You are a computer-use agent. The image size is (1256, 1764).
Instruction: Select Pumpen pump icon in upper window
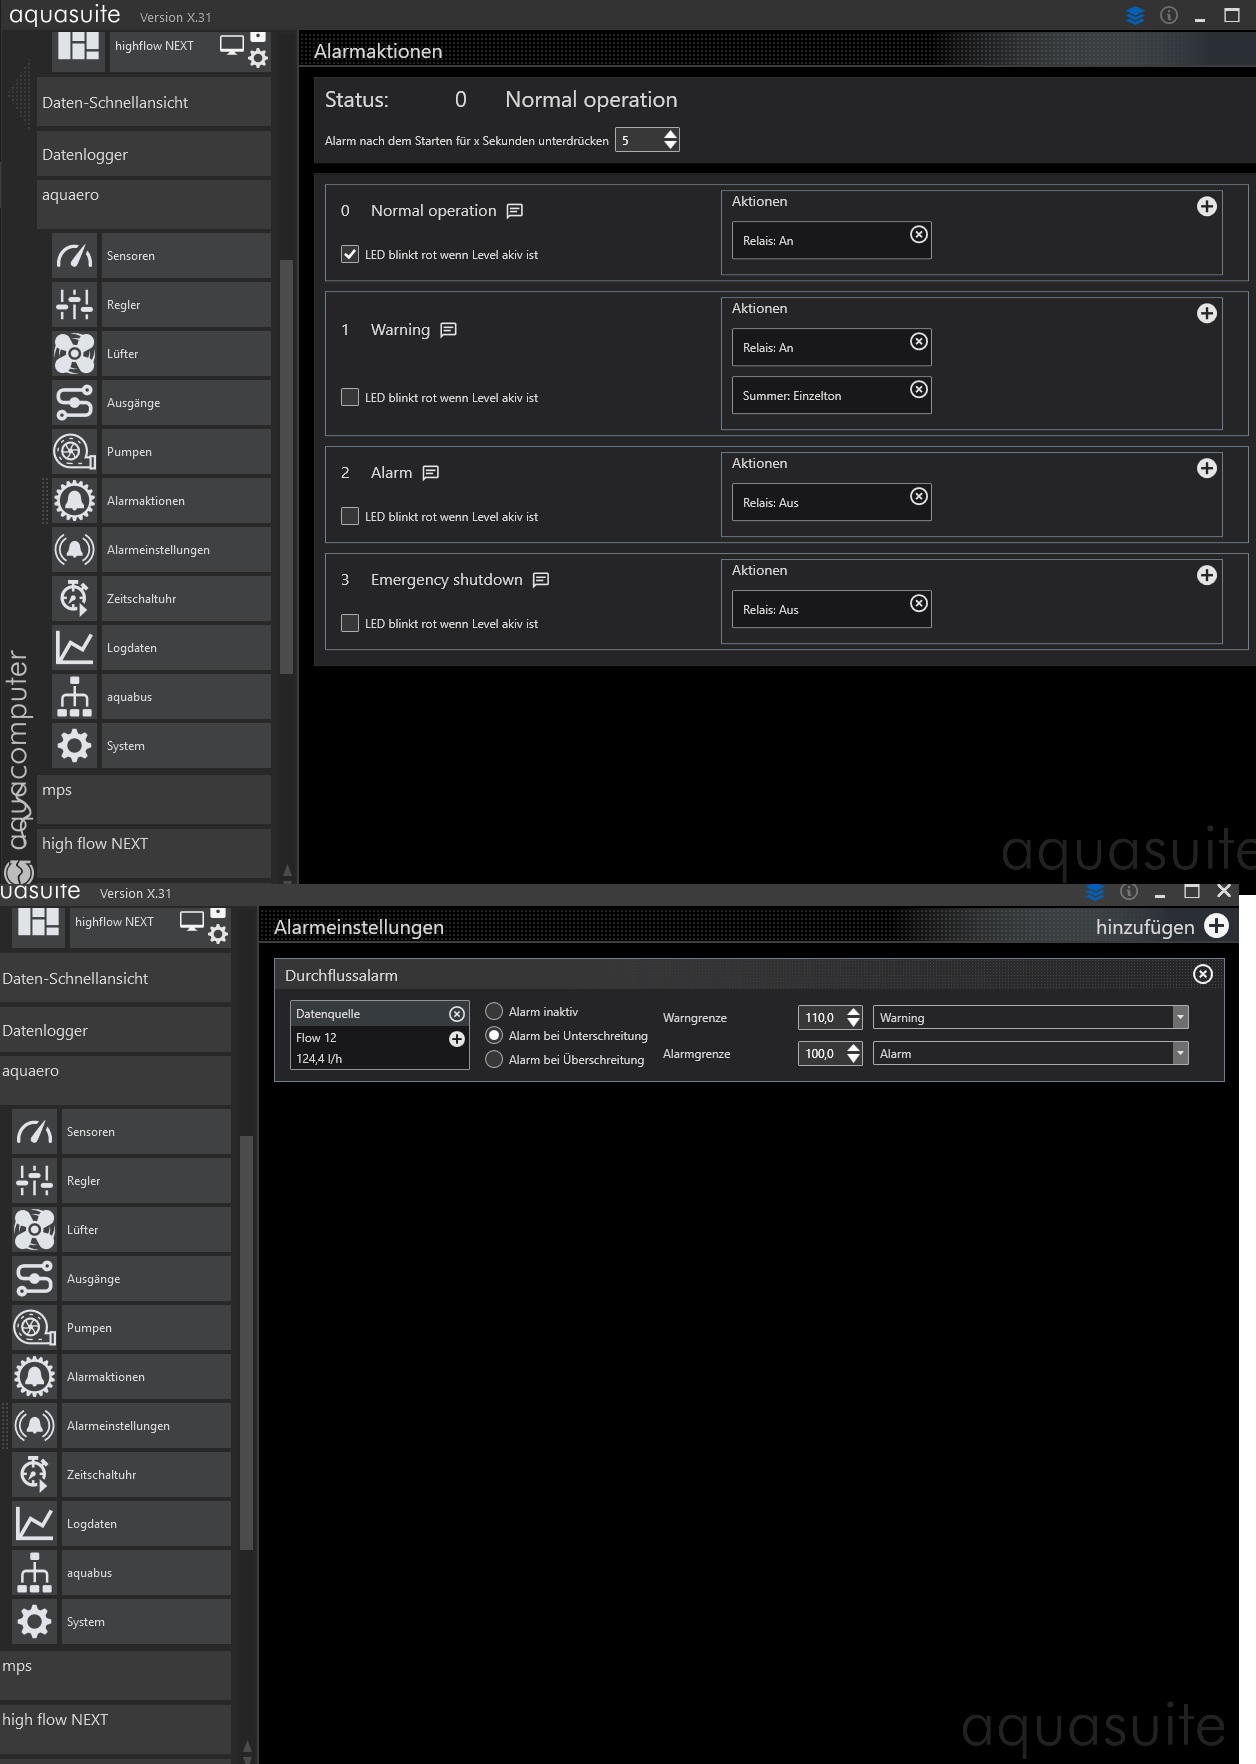74,452
